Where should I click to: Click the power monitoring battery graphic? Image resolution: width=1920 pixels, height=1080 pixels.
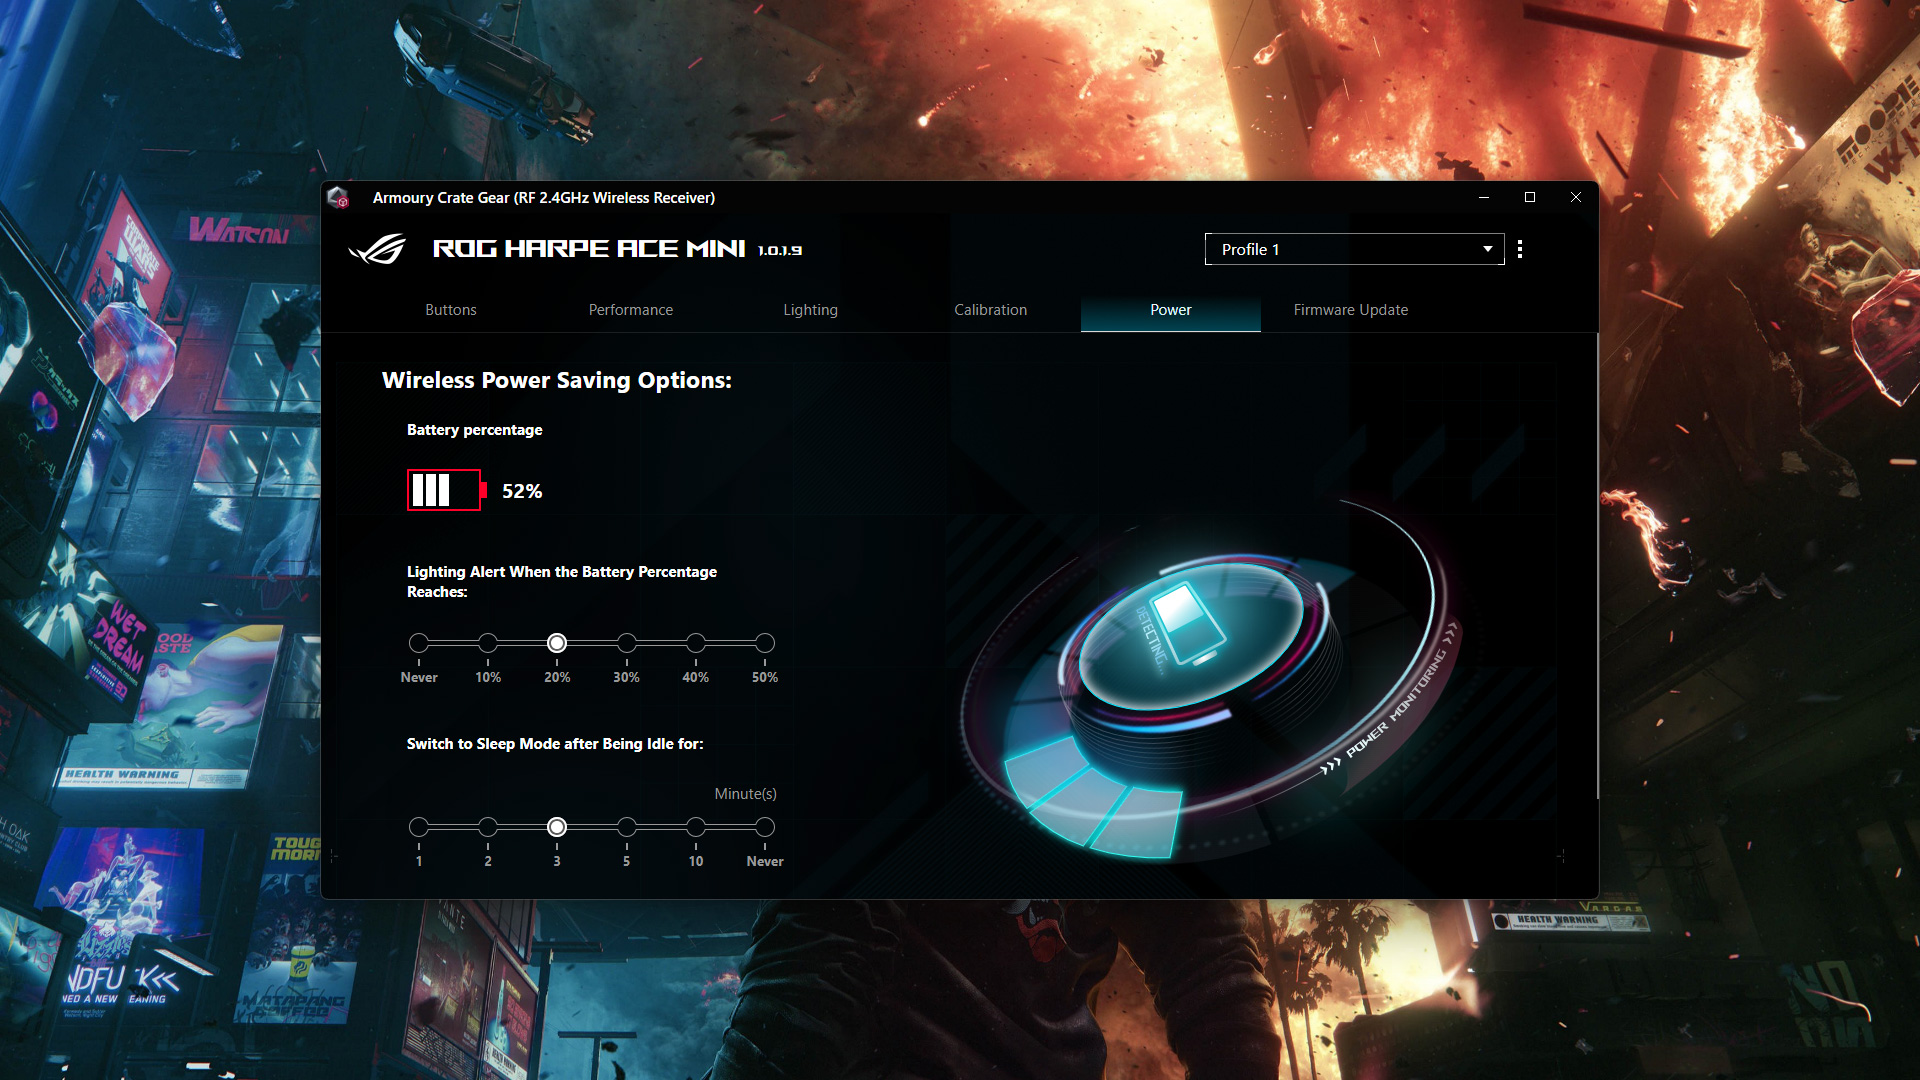pos(1210,680)
